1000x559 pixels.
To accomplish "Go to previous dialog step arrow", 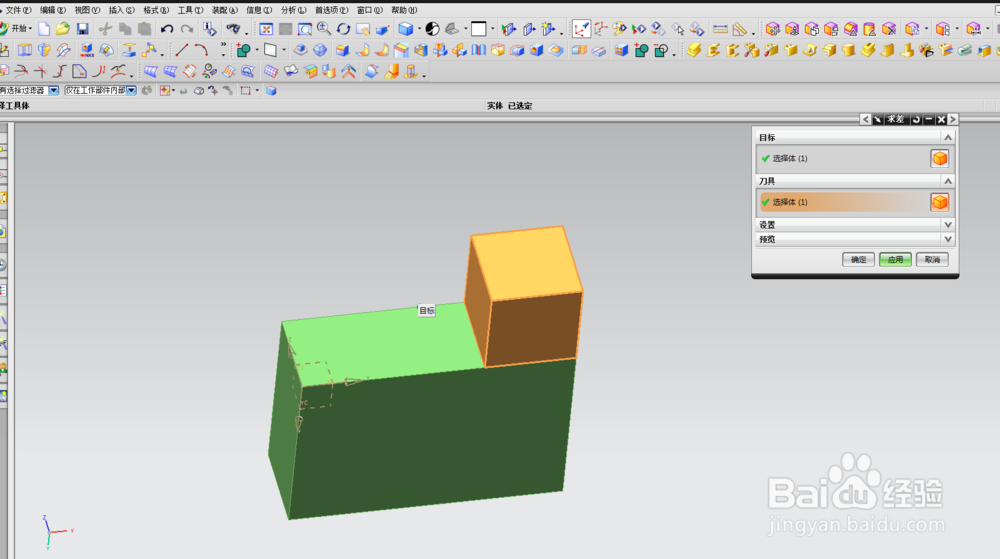I will click(x=865, y=119).
